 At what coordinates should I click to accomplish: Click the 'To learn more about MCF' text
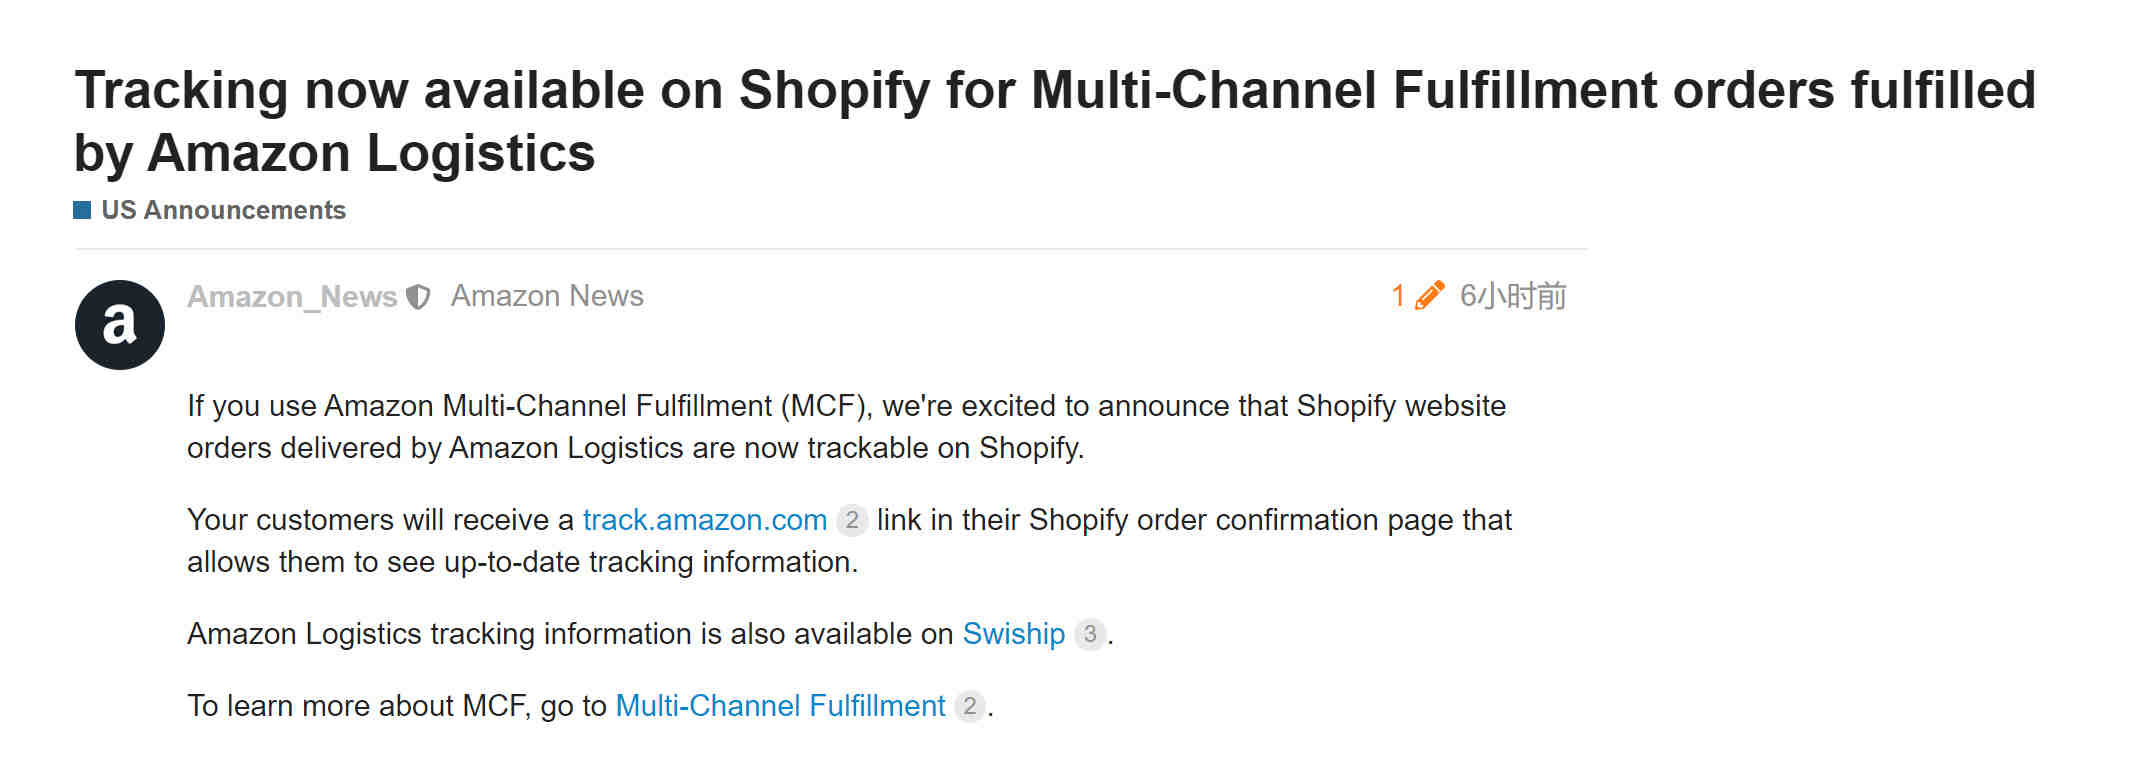point(397,706)
